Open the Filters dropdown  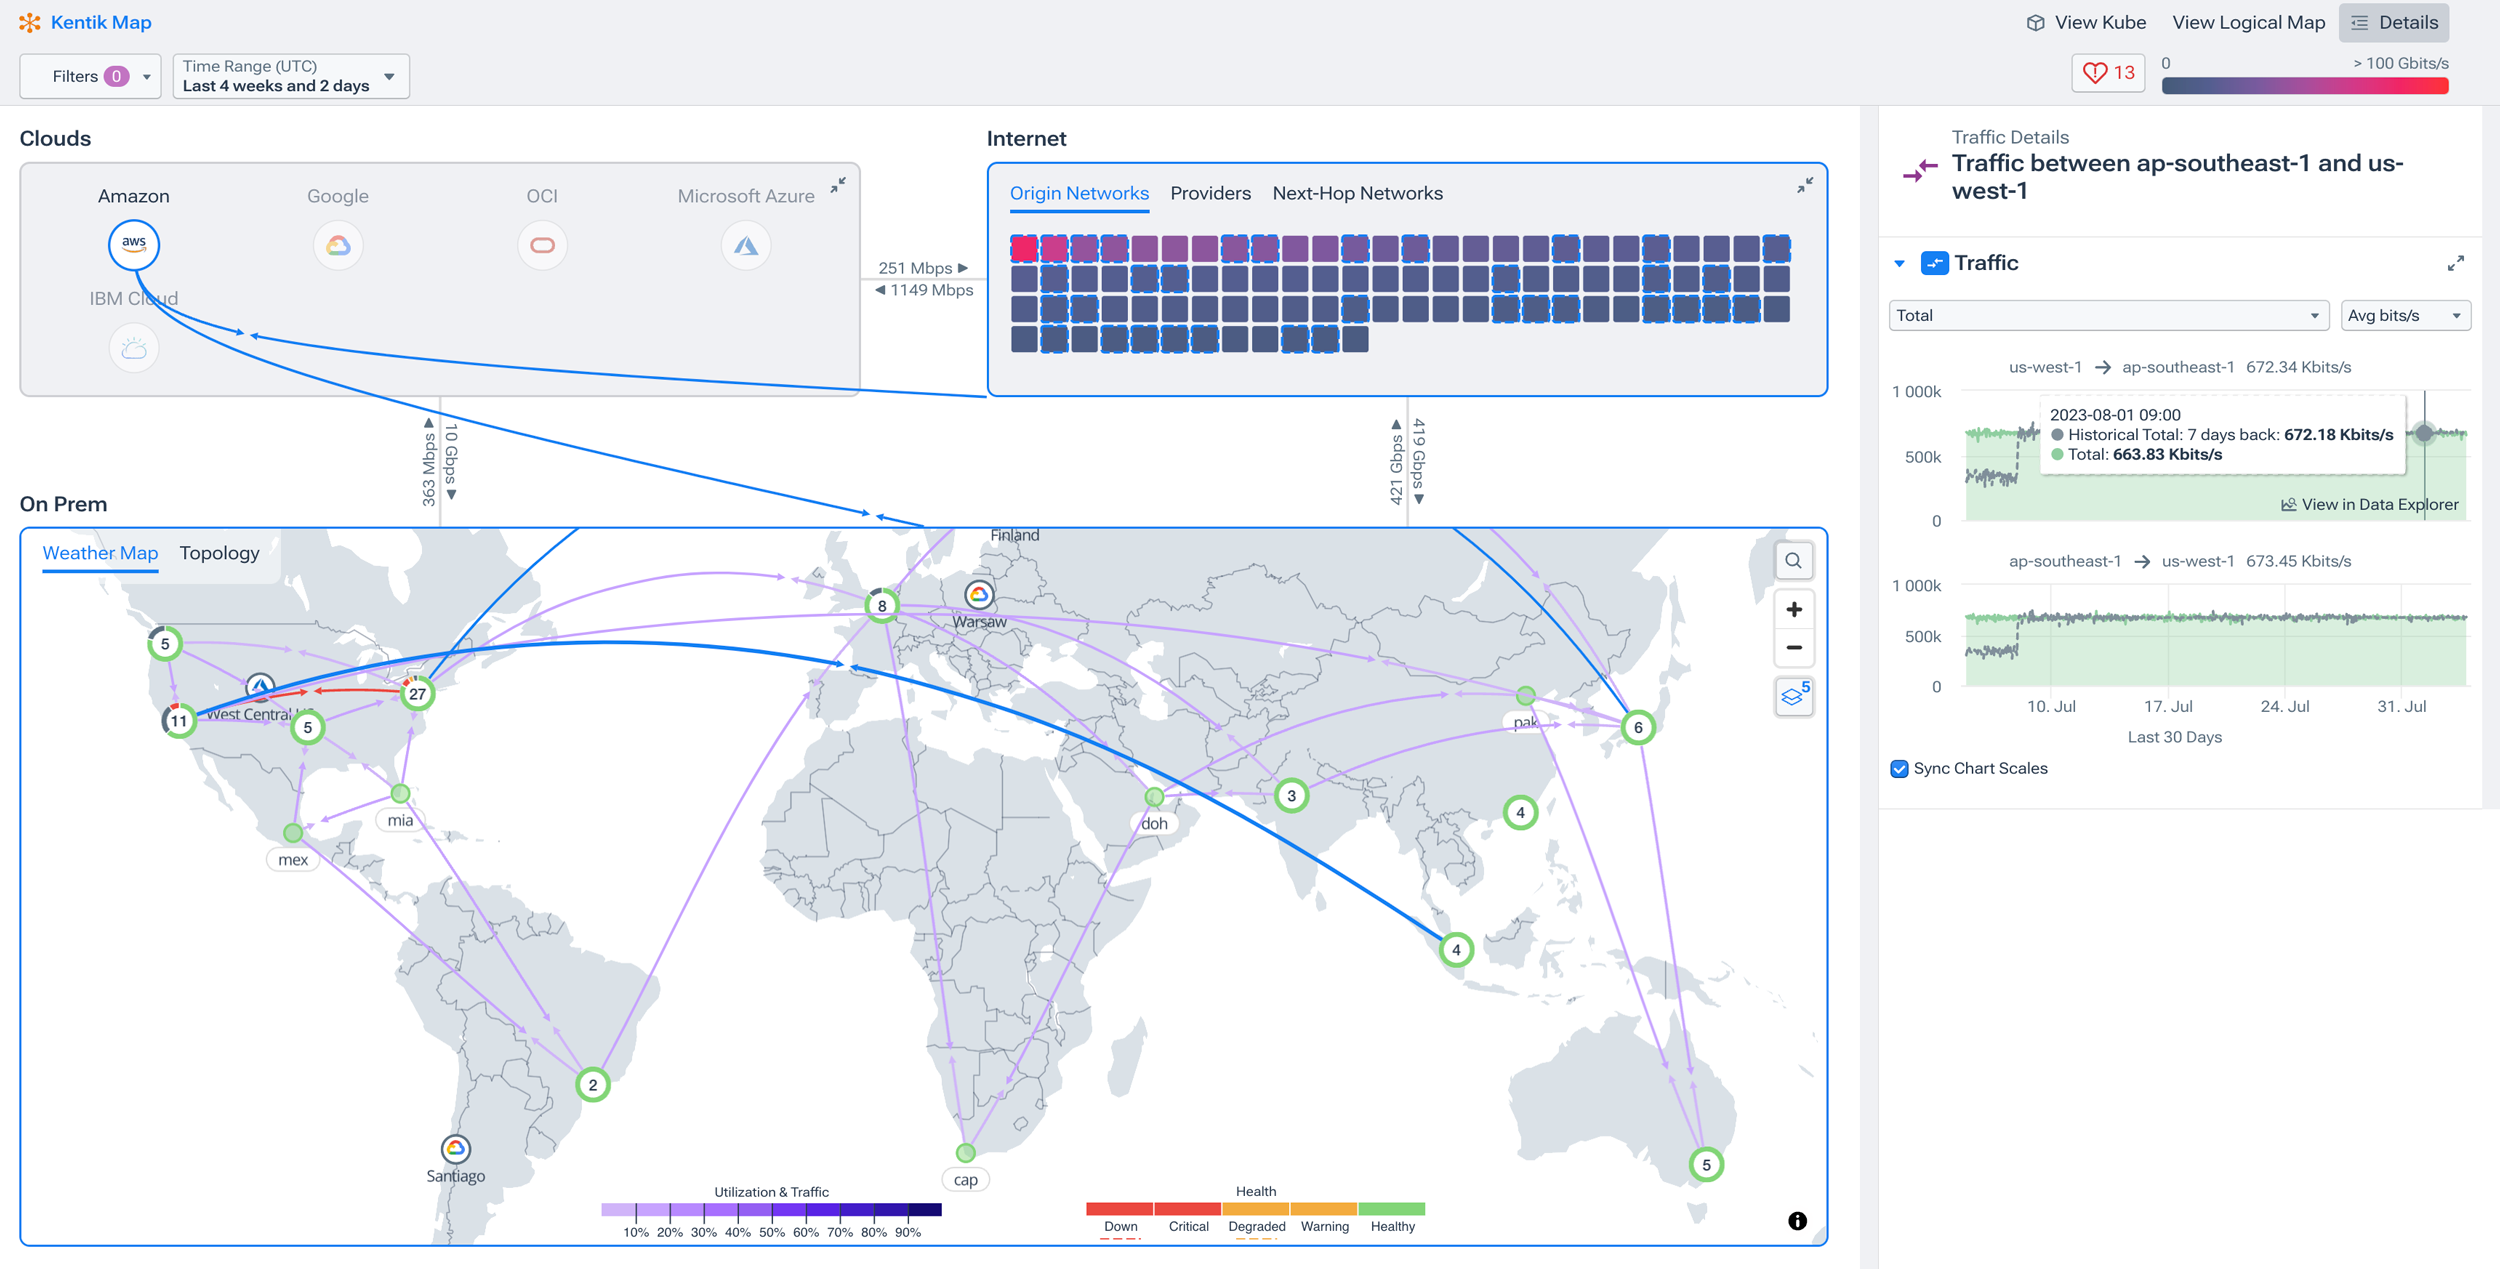90,75
